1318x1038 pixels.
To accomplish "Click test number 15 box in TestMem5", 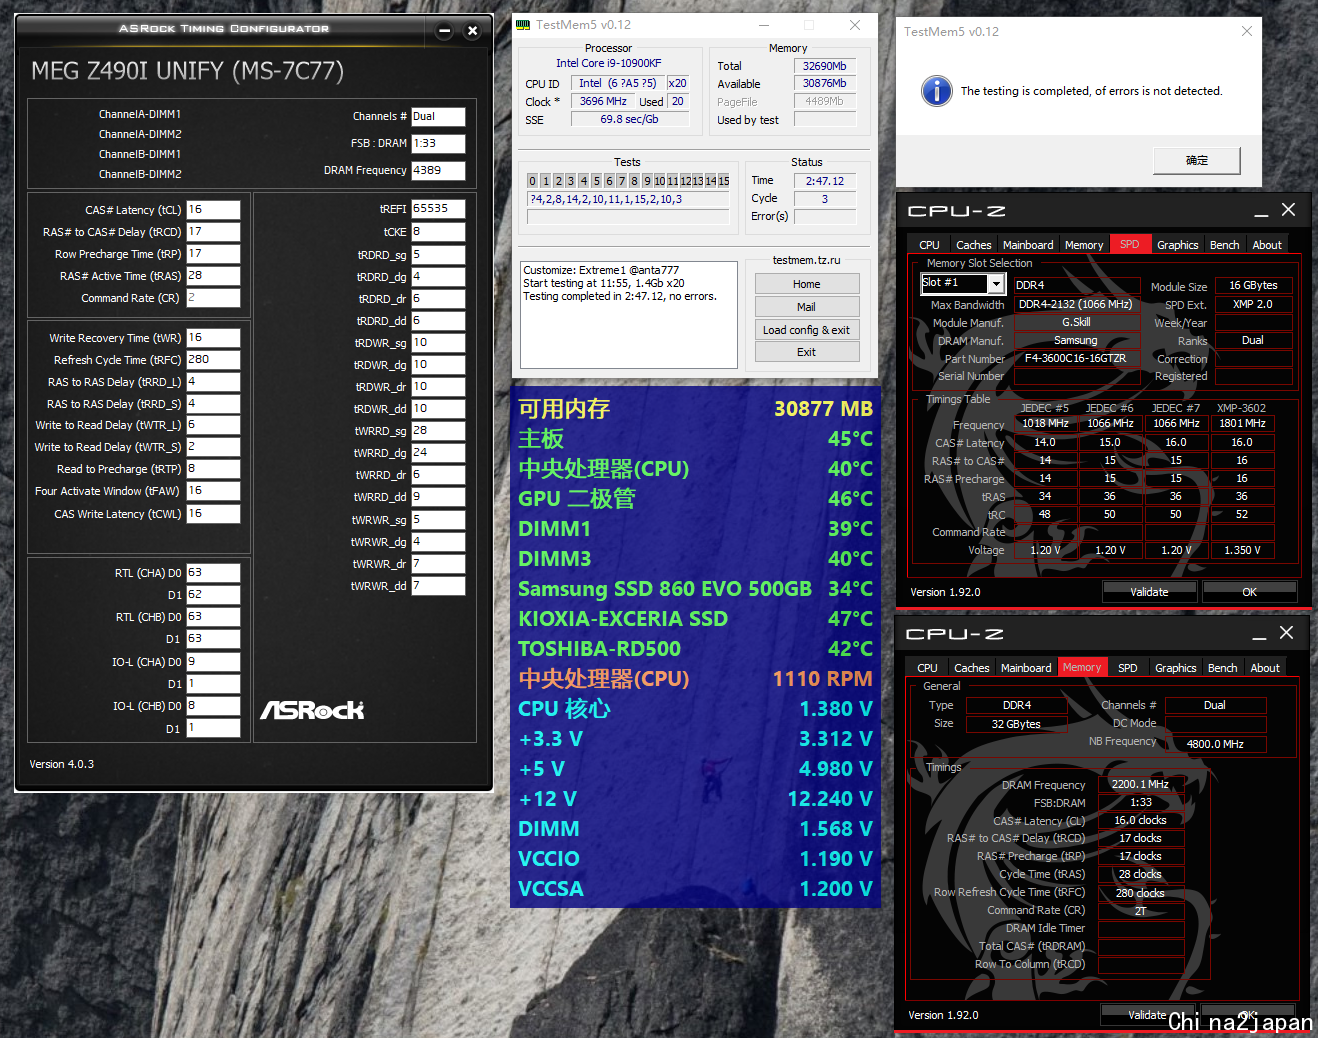I will coord(723,181).
